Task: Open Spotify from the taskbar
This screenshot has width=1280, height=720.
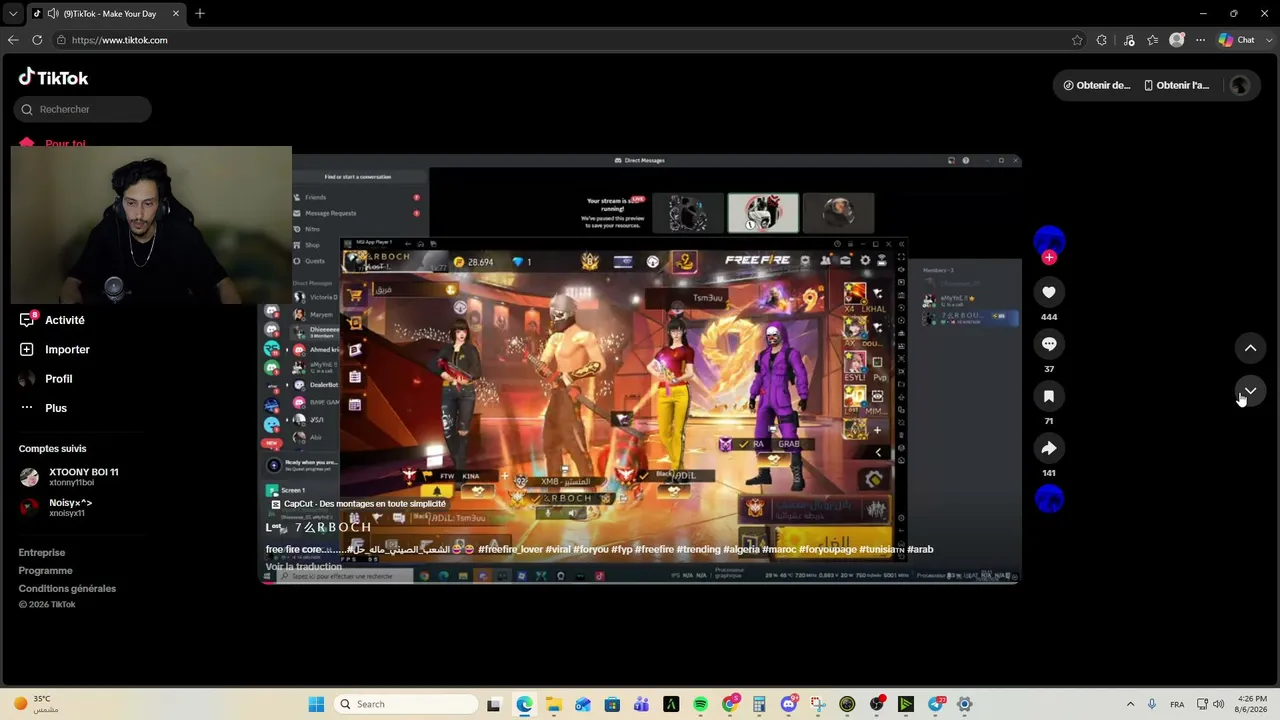Action: click(x=700, y=704)
